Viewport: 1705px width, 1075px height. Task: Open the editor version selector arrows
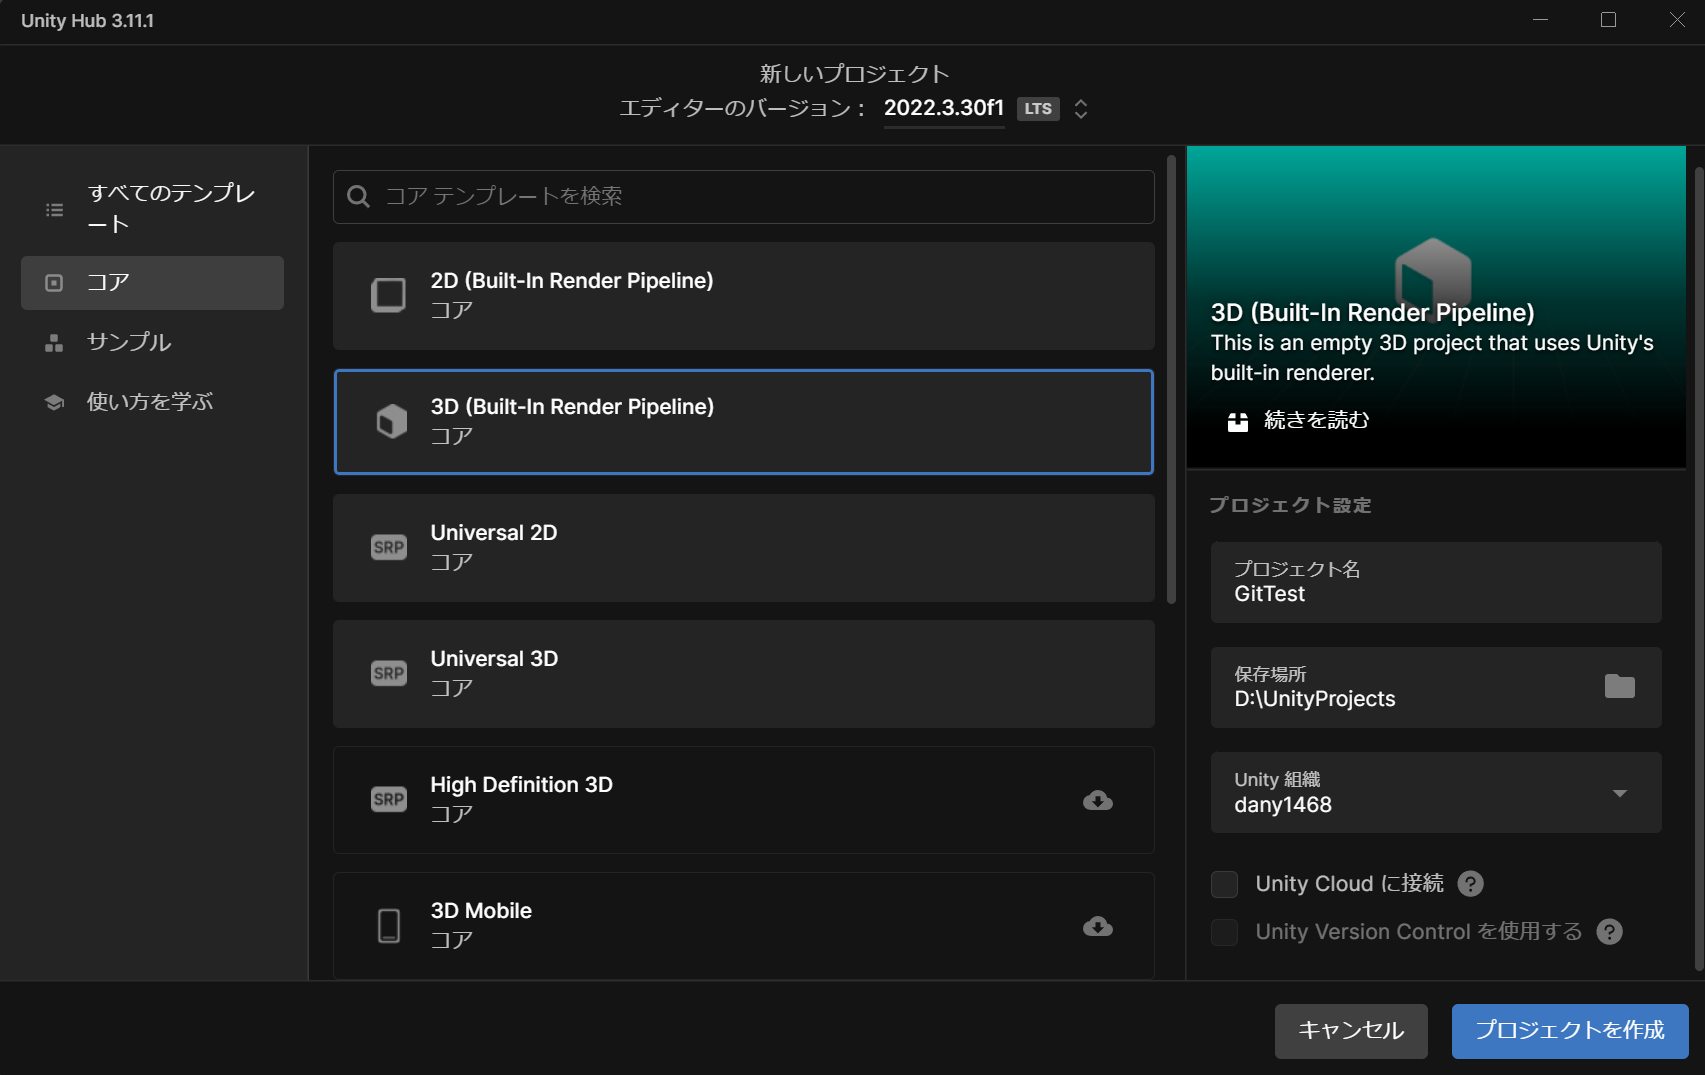(1081, 109)
